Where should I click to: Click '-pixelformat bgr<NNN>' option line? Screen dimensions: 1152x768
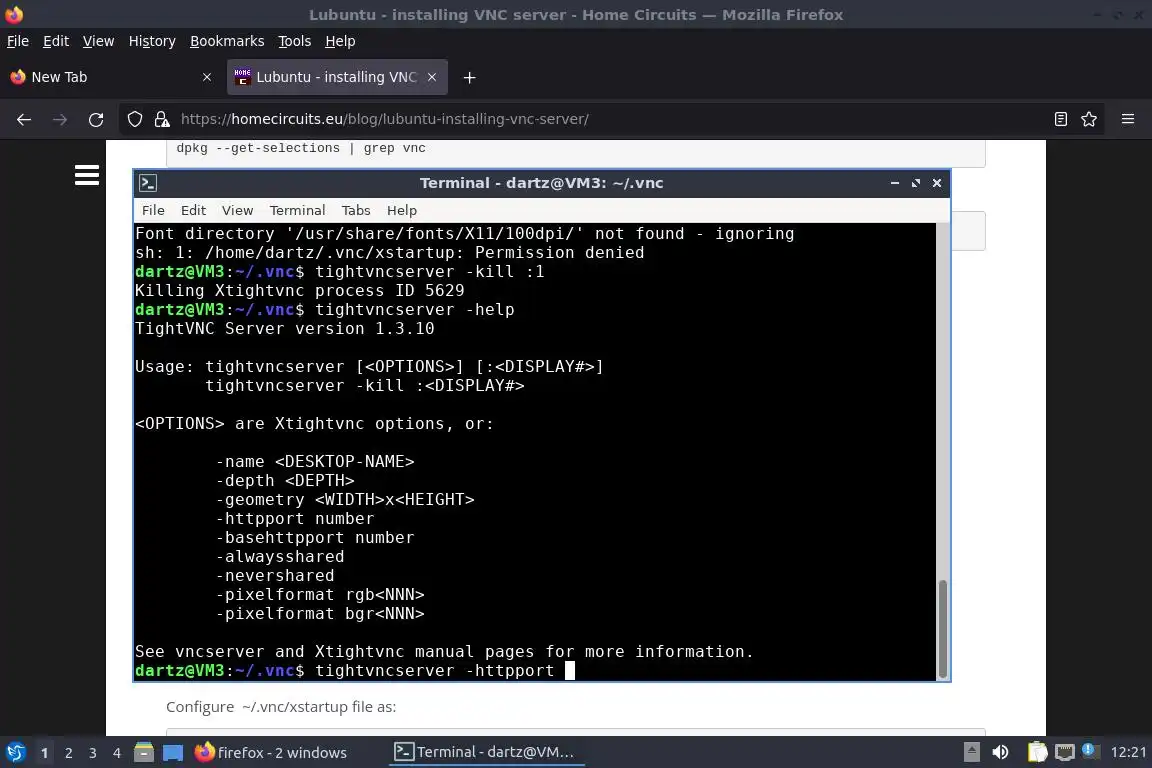point(320,614)
